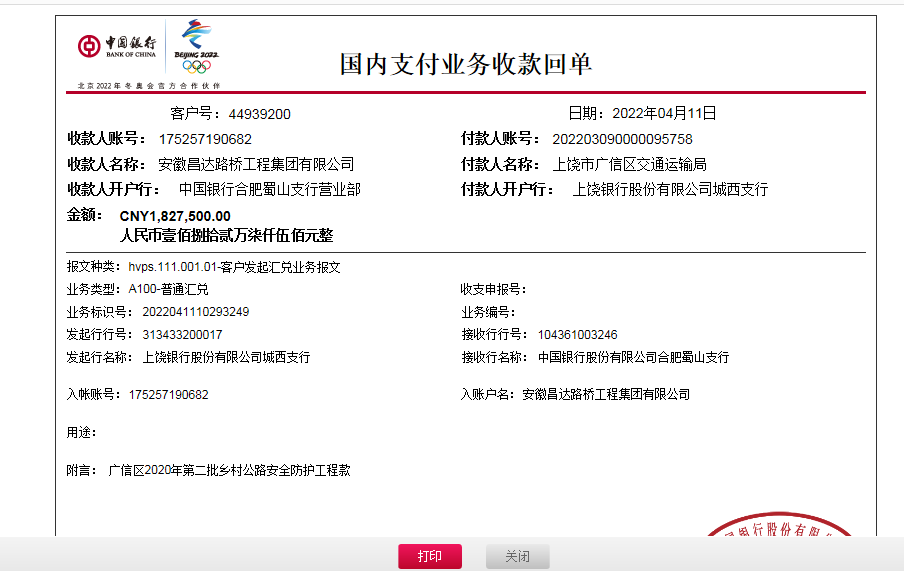The image size is (904, 571).
Task: Click the business type A100-普通汇兑
Action: 168,289
